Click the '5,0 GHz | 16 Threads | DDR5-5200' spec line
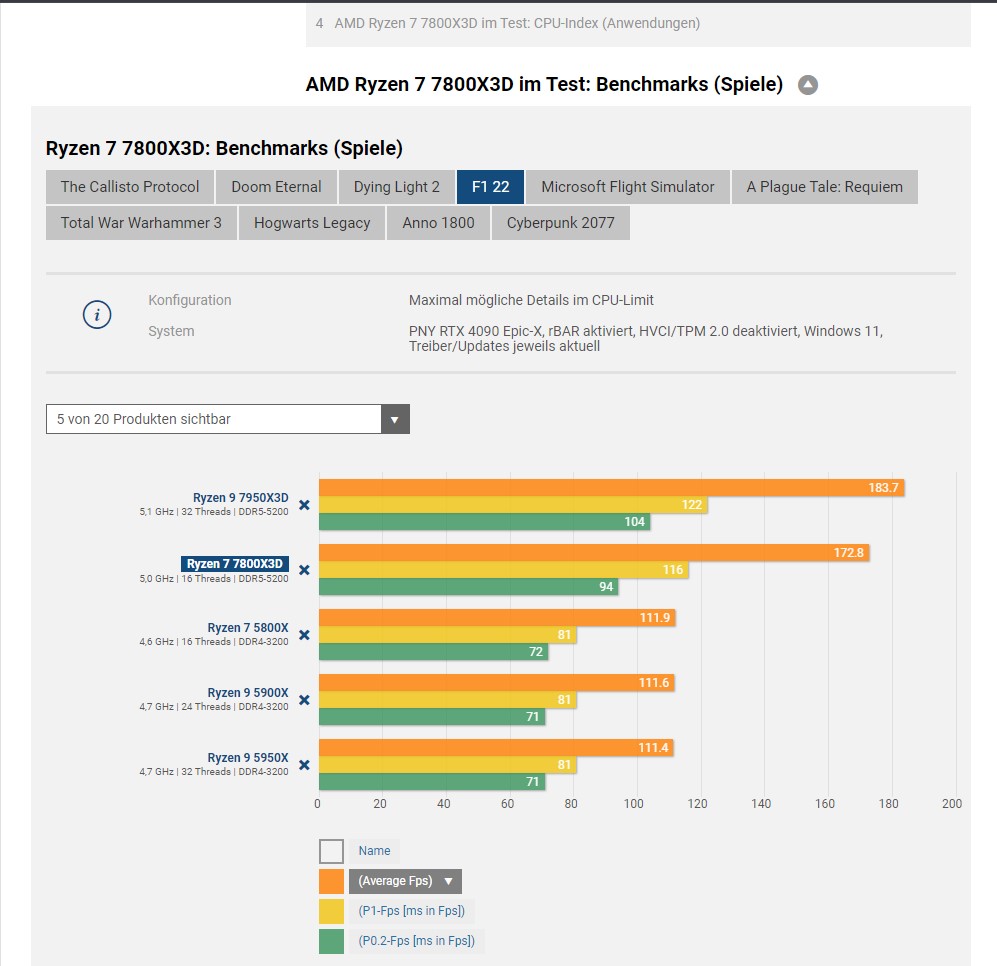The height and width of the screenshot is (966, 997). [214, 579]
